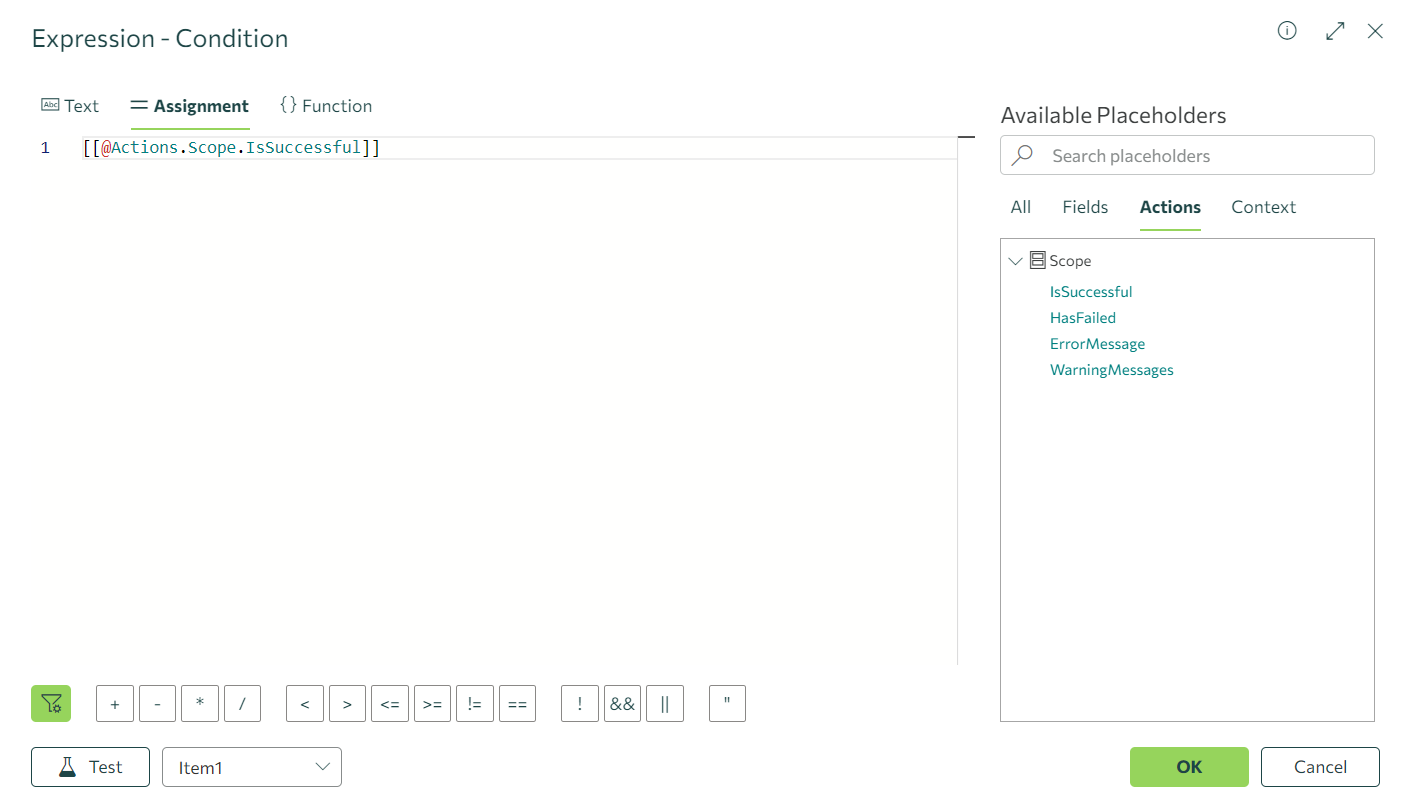
Task: Confirm with the OK button
Action: click(1189, 767)
